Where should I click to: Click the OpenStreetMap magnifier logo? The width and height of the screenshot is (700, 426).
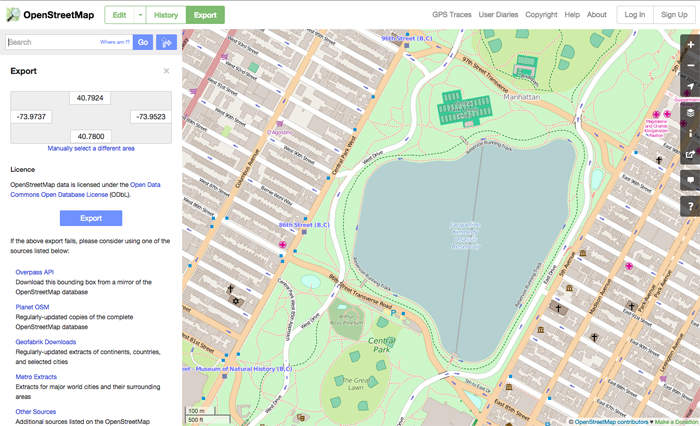click(x=12, y=15)
